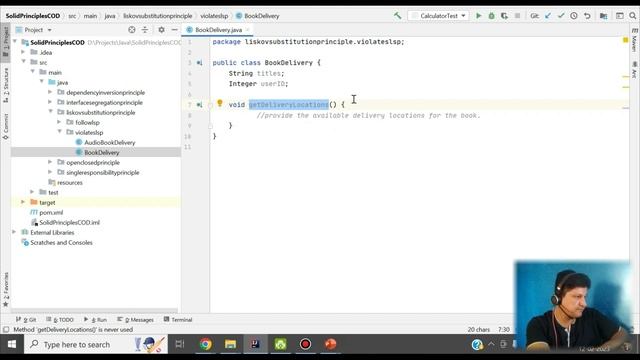Select AudioBookDelivery class in tree
The width and height of the screenshot is (640, 360).
[x=109, y=142]
